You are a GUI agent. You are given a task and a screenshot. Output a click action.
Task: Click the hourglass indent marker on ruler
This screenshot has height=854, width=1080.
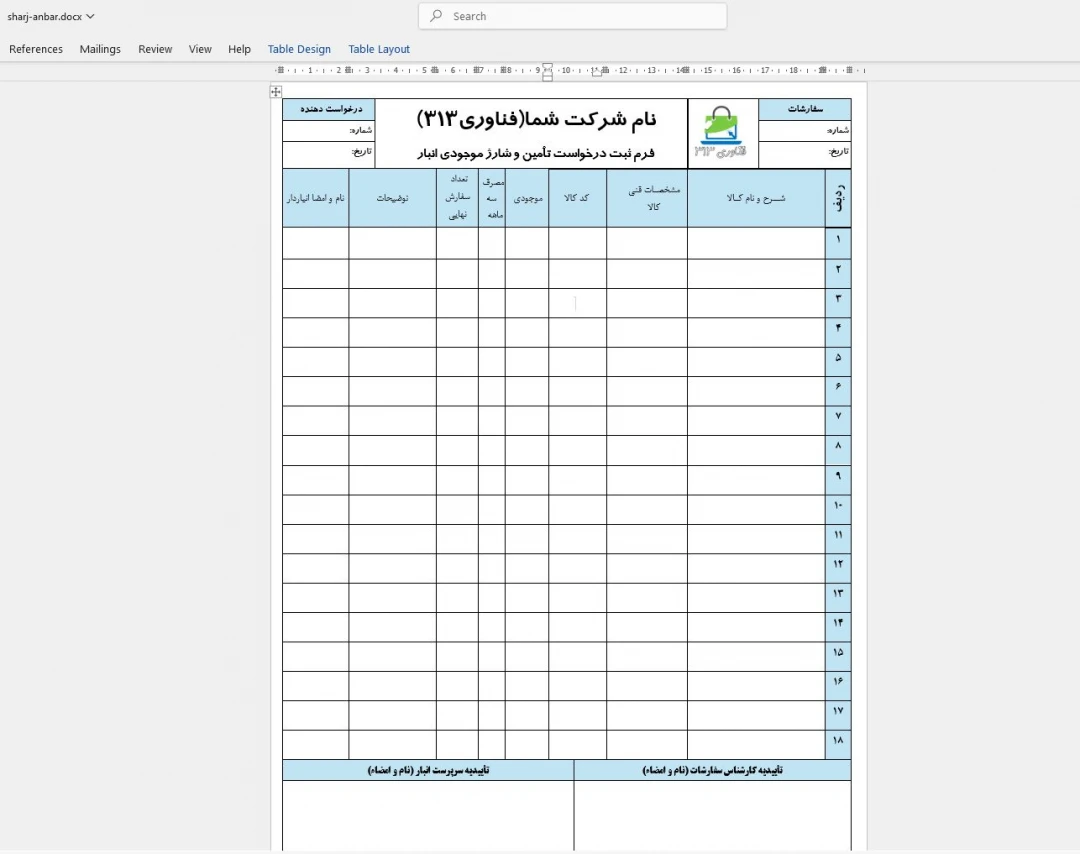click(x=547, y=71)
